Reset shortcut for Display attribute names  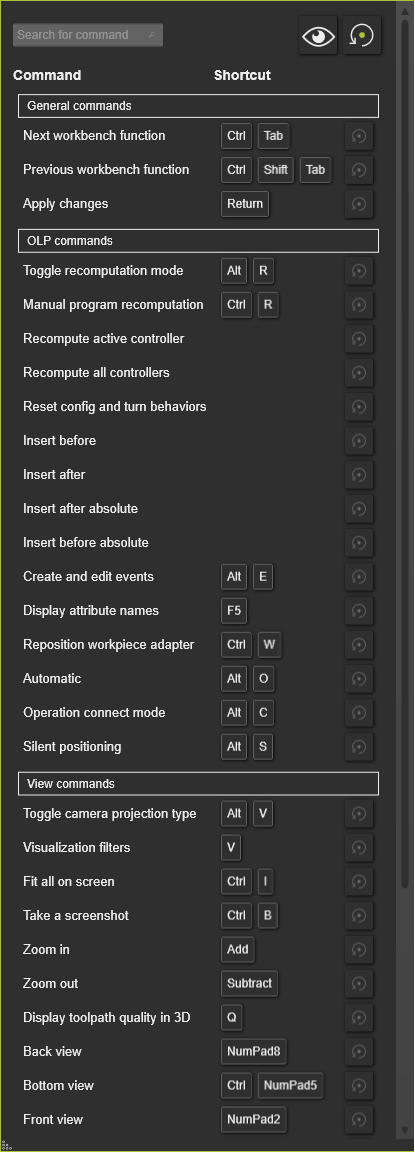(359, 611)
